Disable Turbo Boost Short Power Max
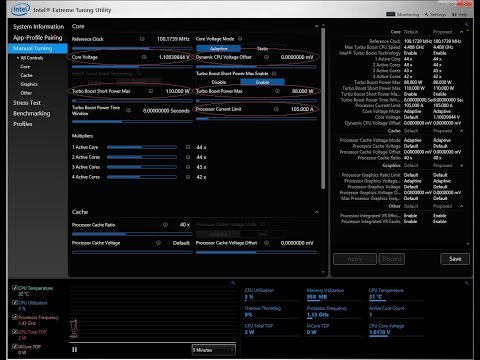480x360 pixels. (x=218, y=82)
